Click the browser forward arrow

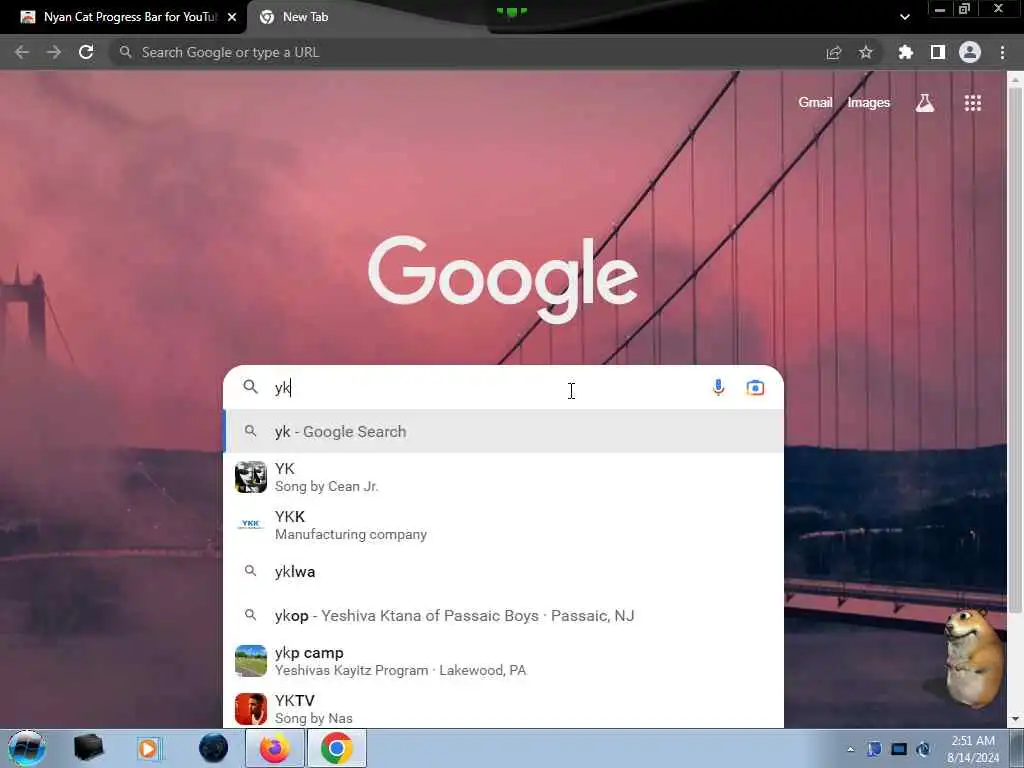pos(54,52)
